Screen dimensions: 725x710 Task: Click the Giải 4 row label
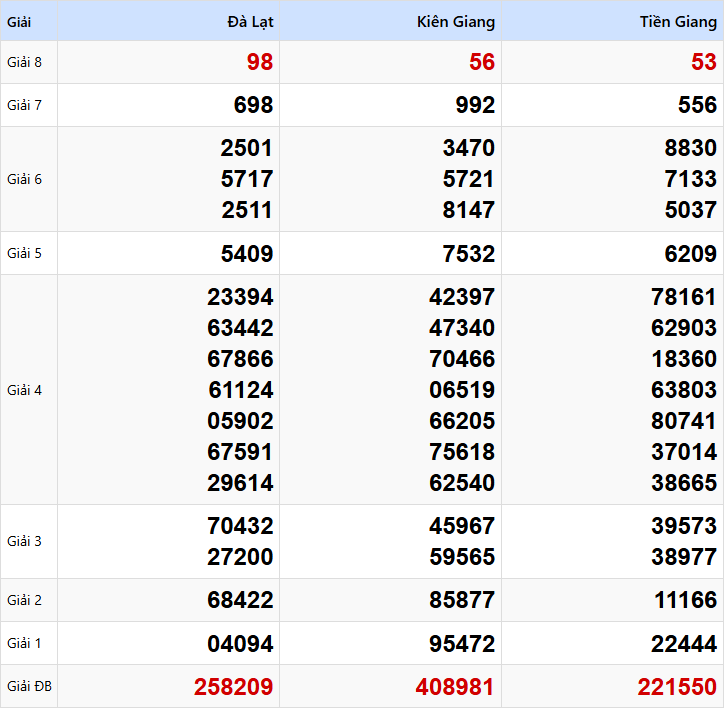click(24, 391)
